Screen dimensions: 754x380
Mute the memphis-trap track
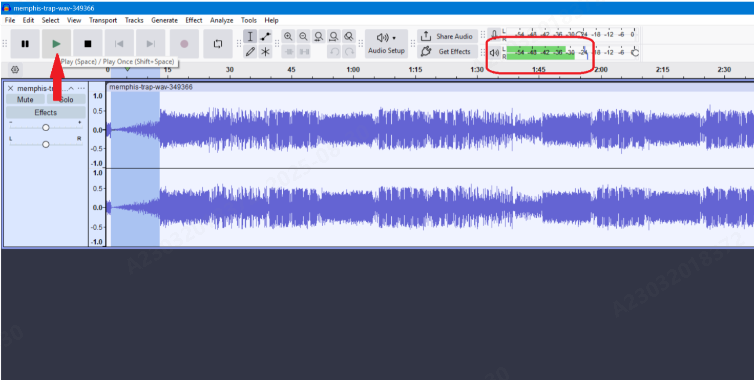point(25,100)
